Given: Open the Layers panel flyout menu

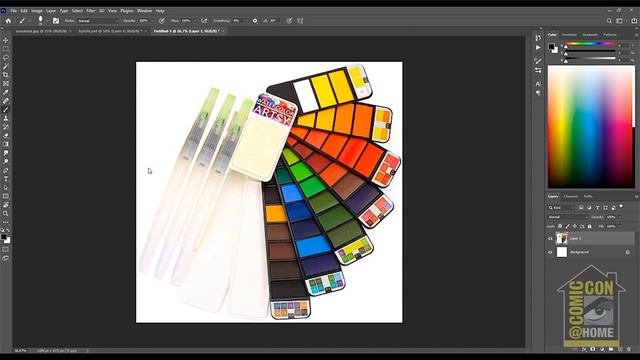Looking at the screenshot, I should click(636, 197).
